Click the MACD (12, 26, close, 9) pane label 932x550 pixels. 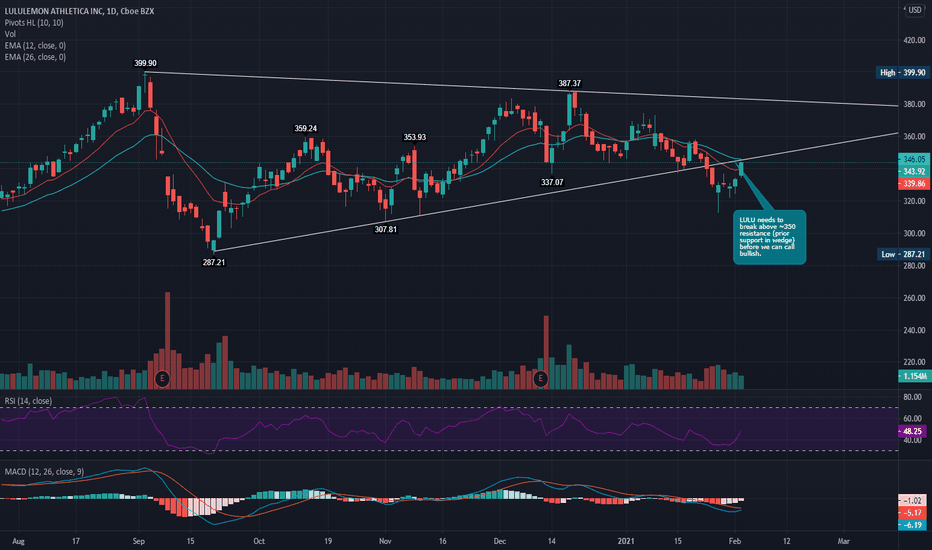click(44, 472)
